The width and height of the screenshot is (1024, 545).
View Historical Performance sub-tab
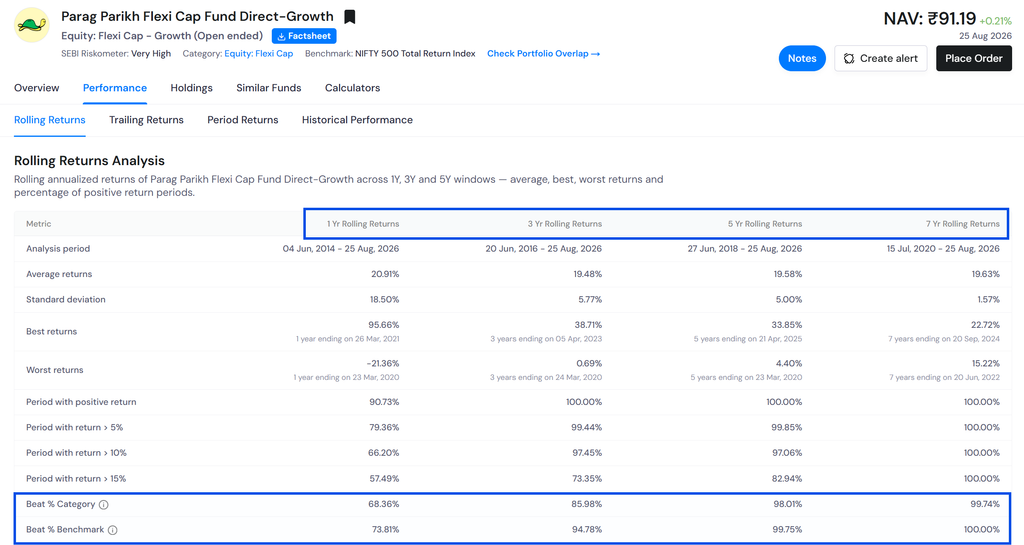357,119
